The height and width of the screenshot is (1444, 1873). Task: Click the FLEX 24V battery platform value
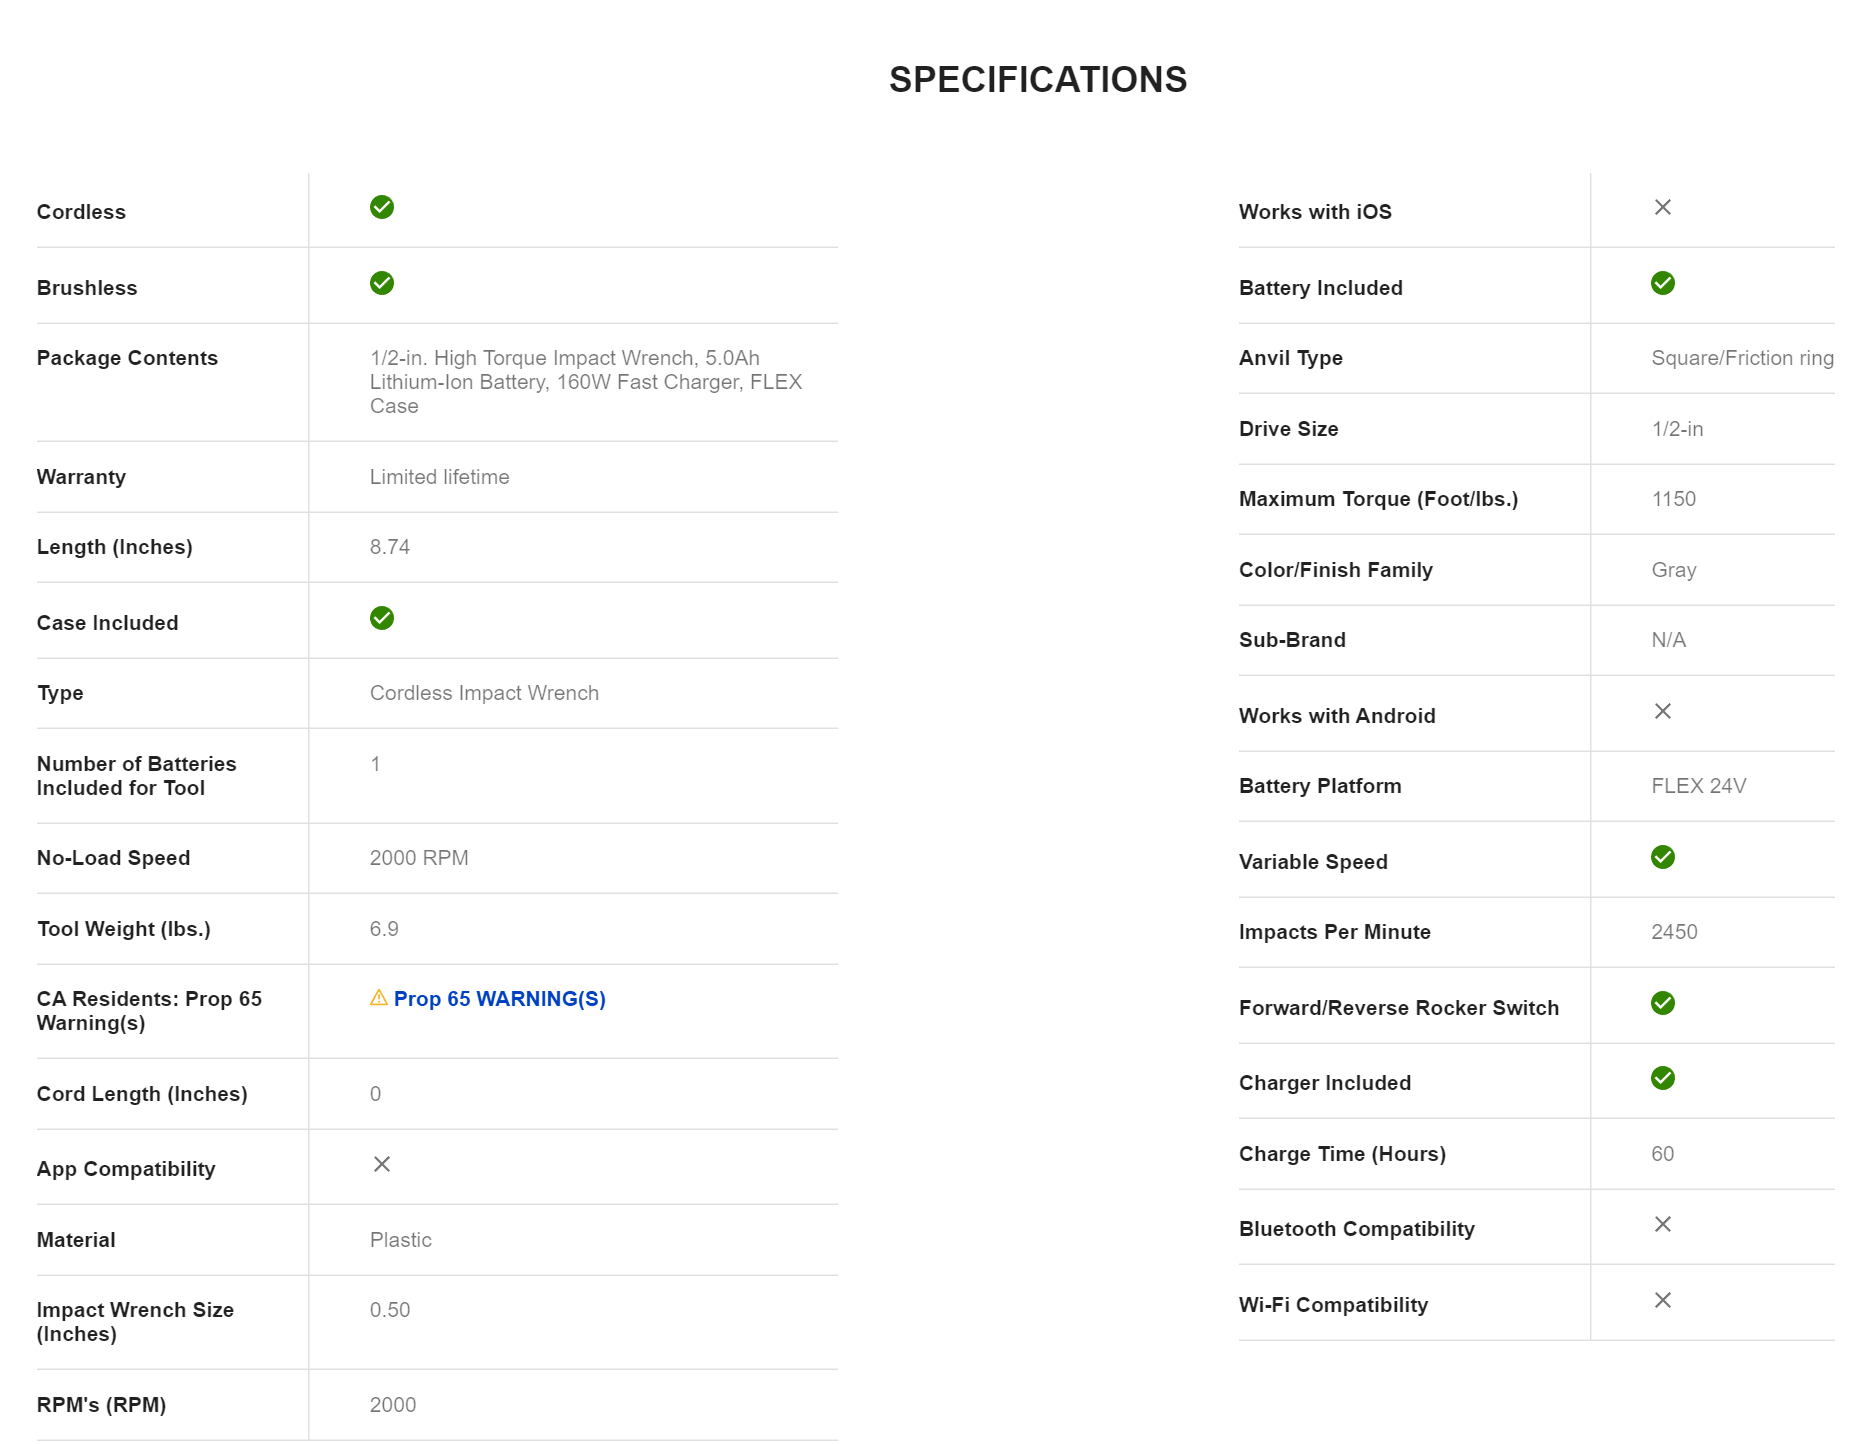(1698, 786)
